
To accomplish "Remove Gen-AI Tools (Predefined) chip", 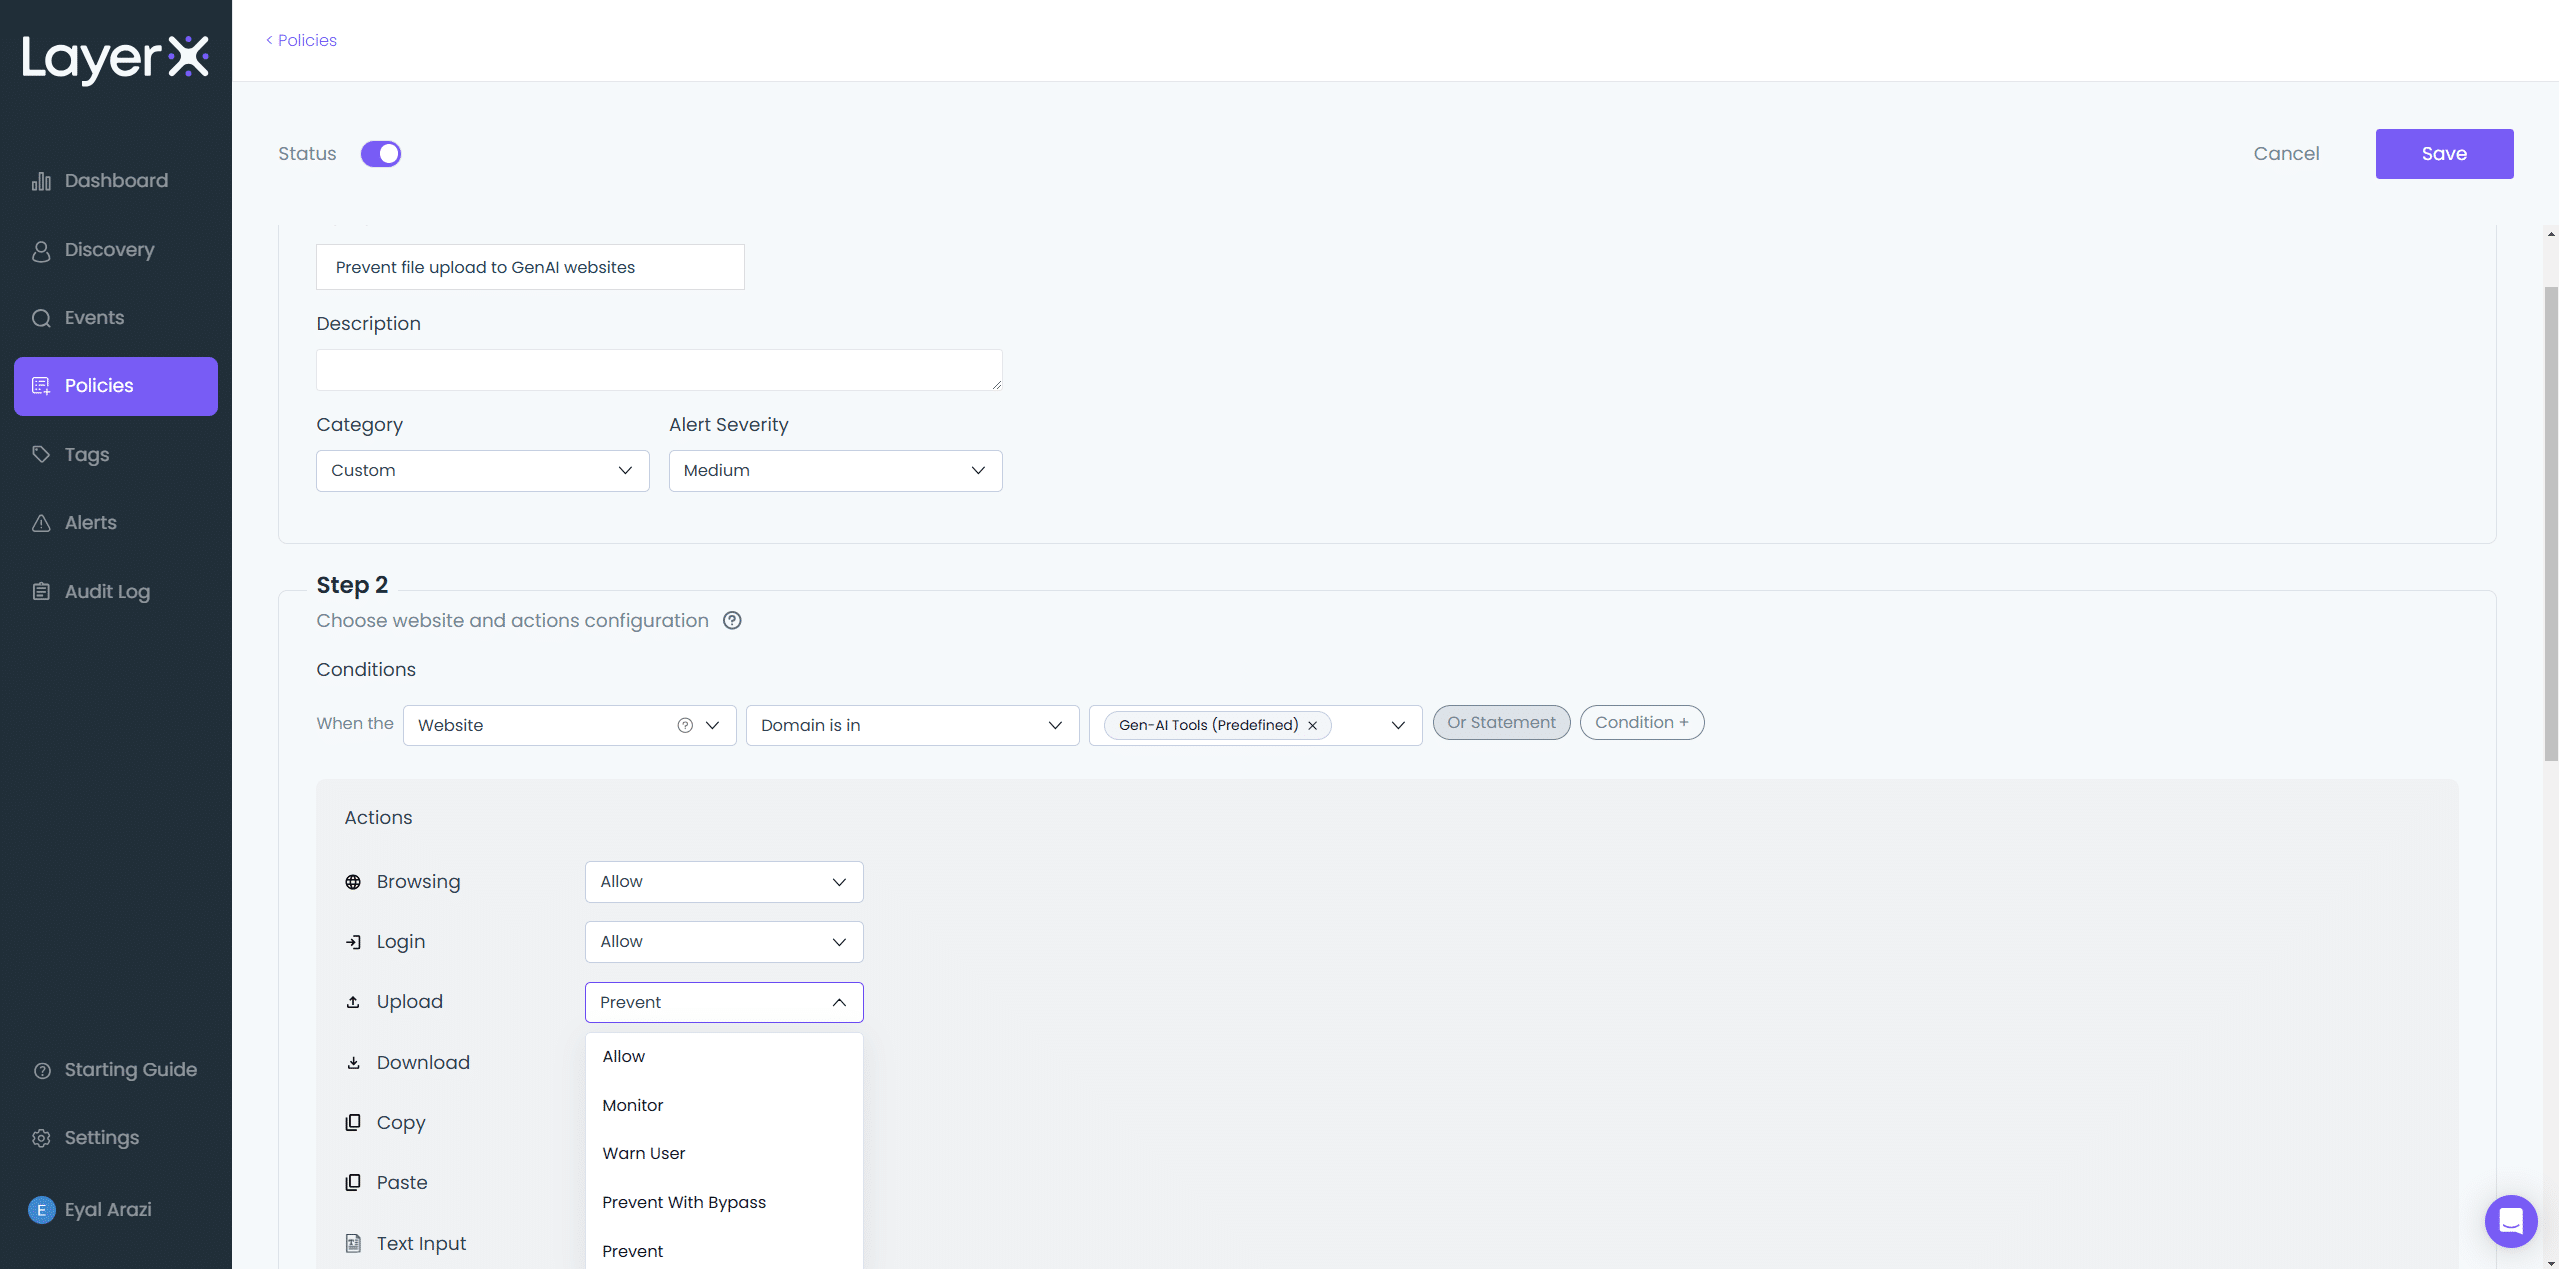I will coord(1312,725).
